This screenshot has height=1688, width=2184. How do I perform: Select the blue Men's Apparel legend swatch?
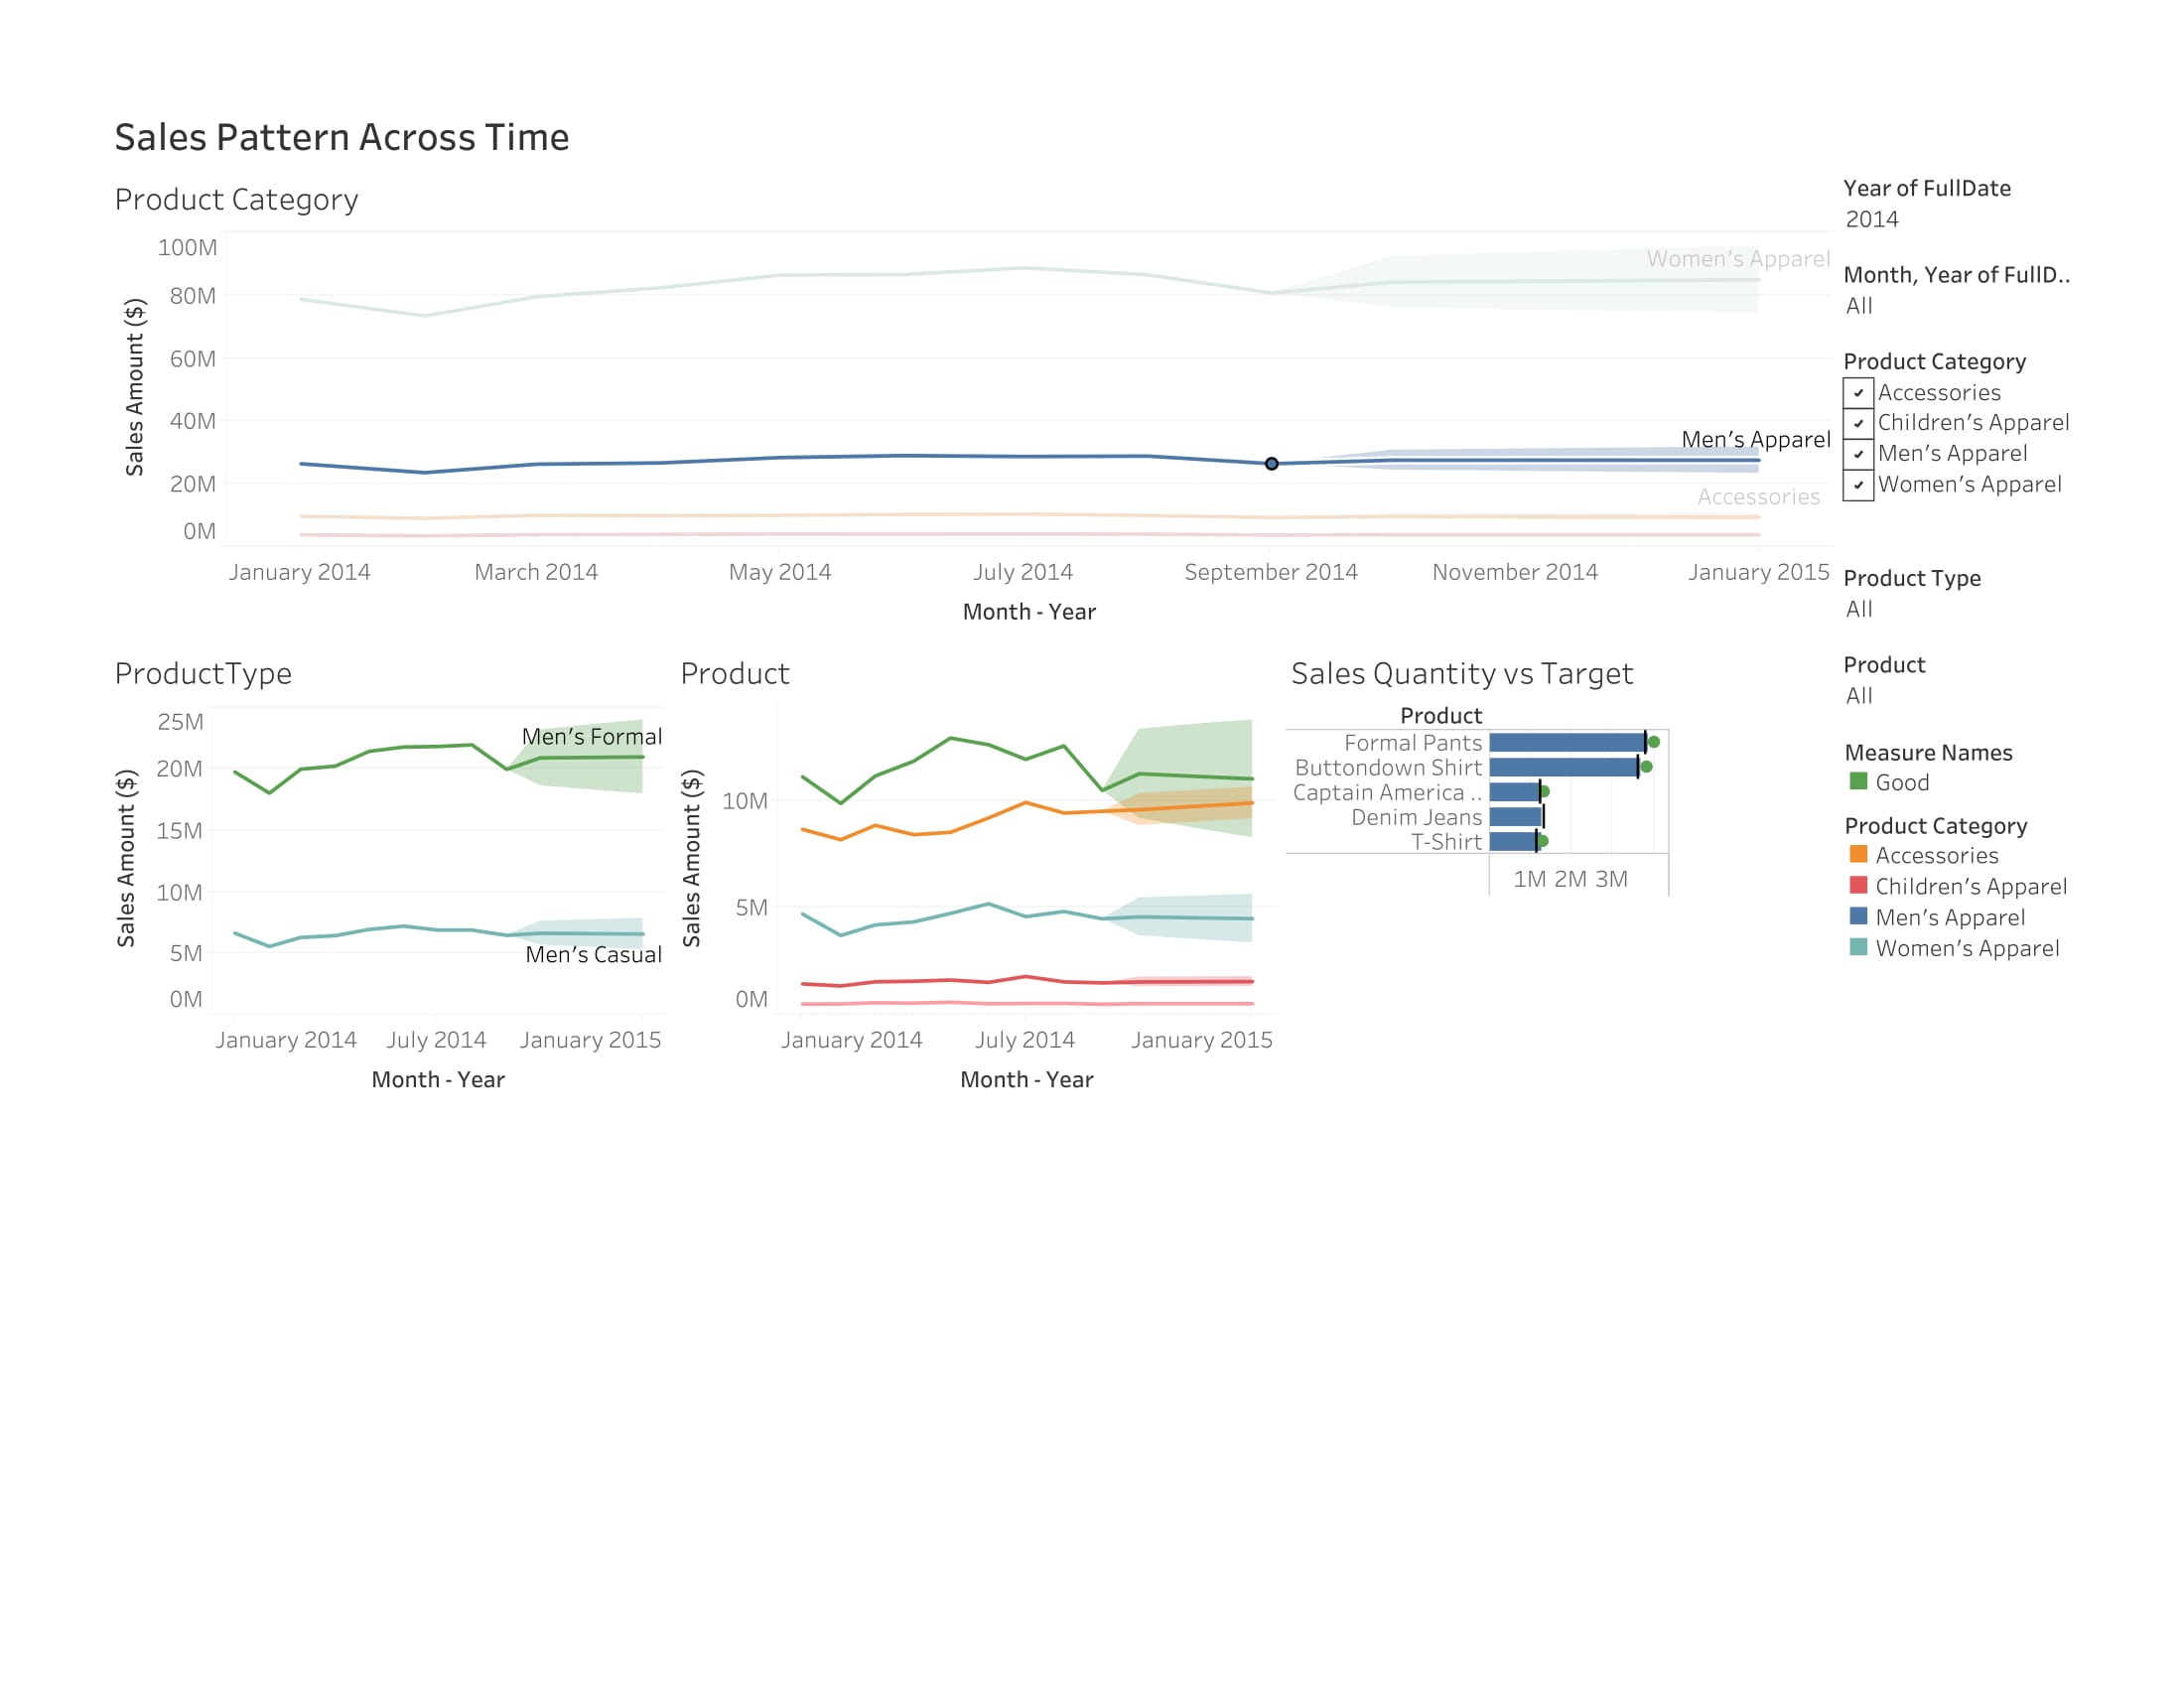1858,916
